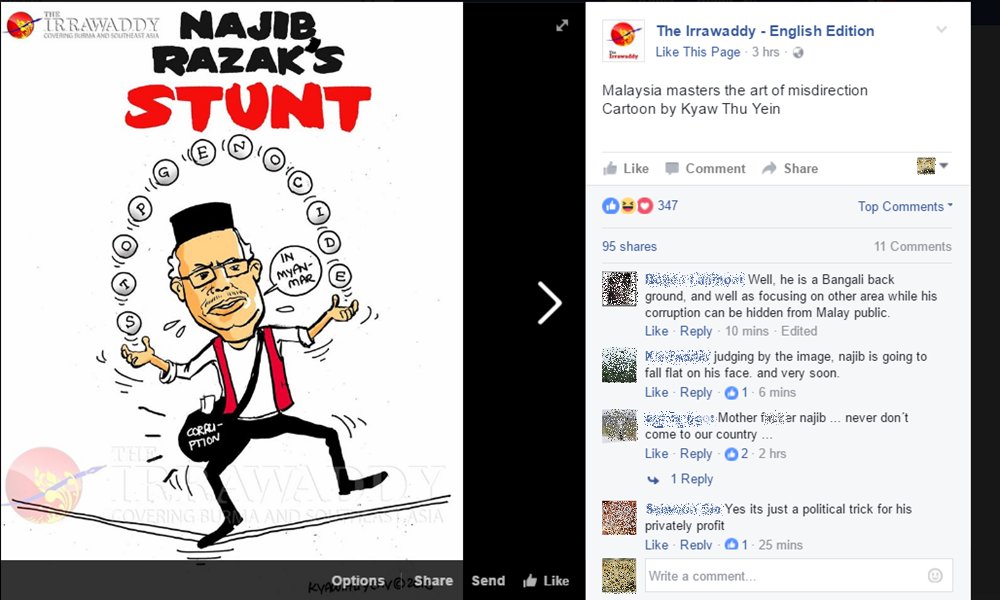The width and height of the screenshot is (1000, 600).
Task: Open the post options chevron at top right
Action: click(941, 29)
